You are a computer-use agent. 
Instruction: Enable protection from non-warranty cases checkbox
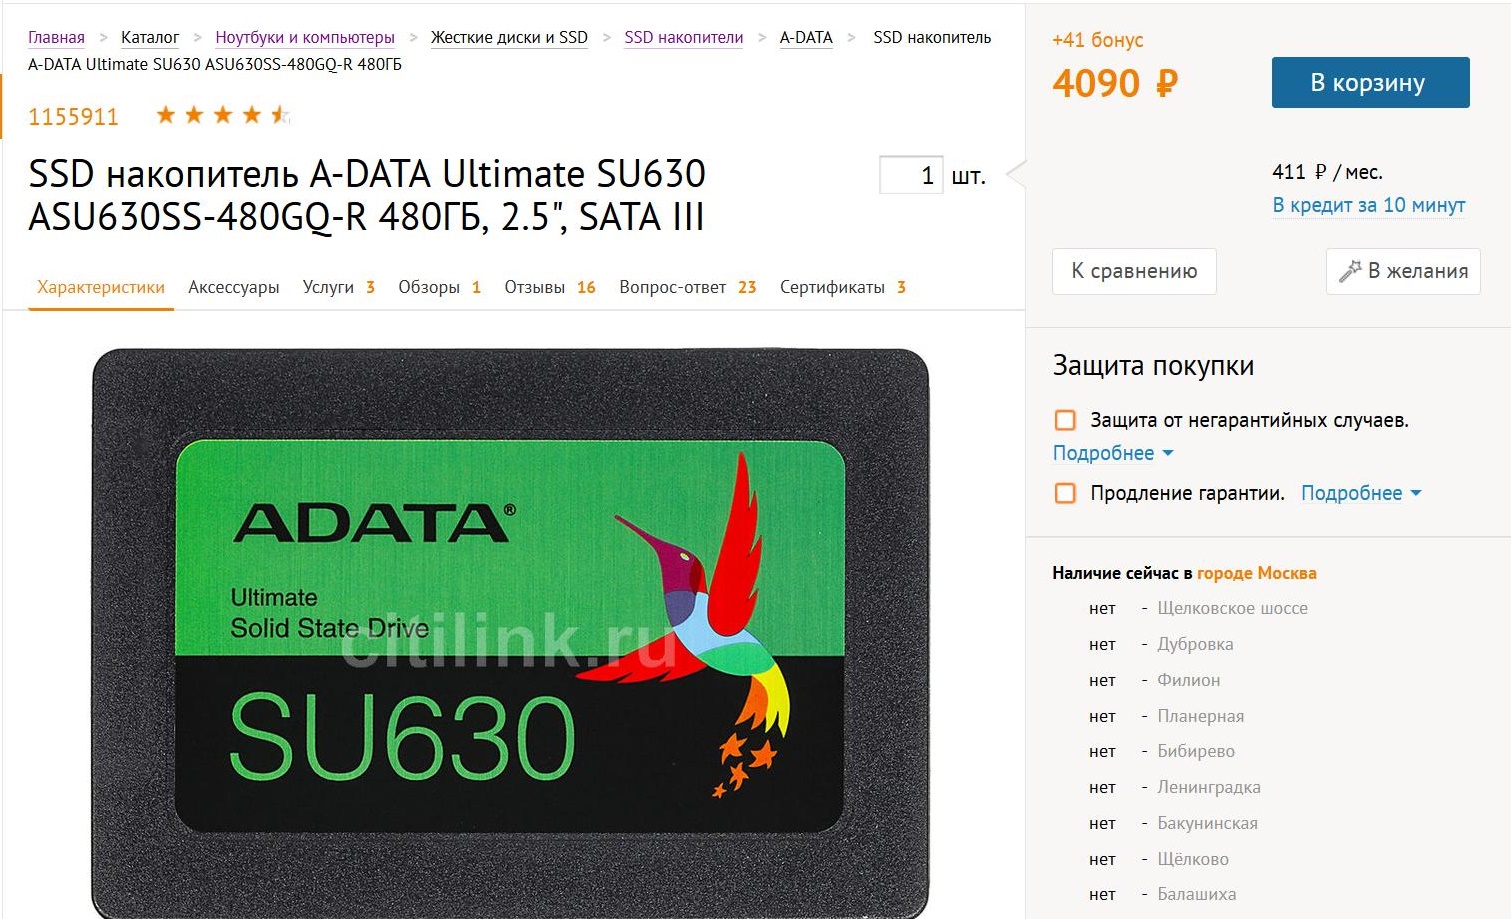coord(1065,420)
